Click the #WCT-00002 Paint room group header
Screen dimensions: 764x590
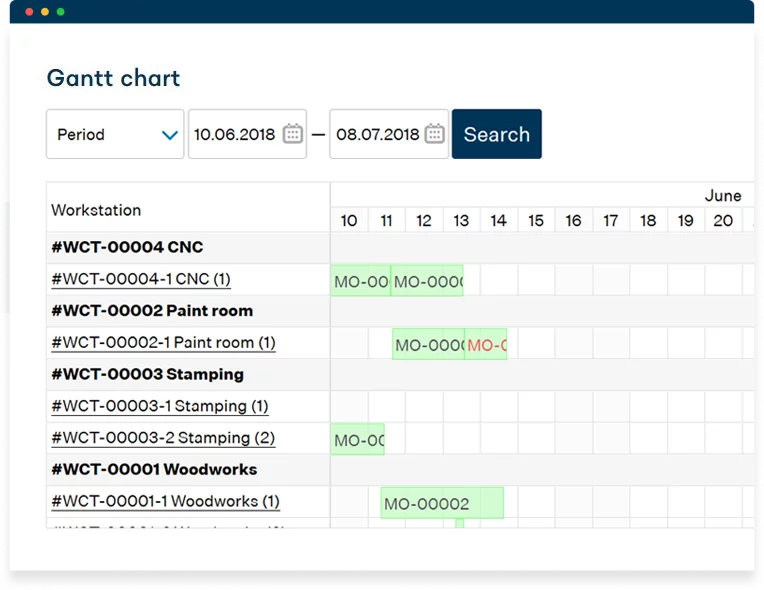(152, 311)
